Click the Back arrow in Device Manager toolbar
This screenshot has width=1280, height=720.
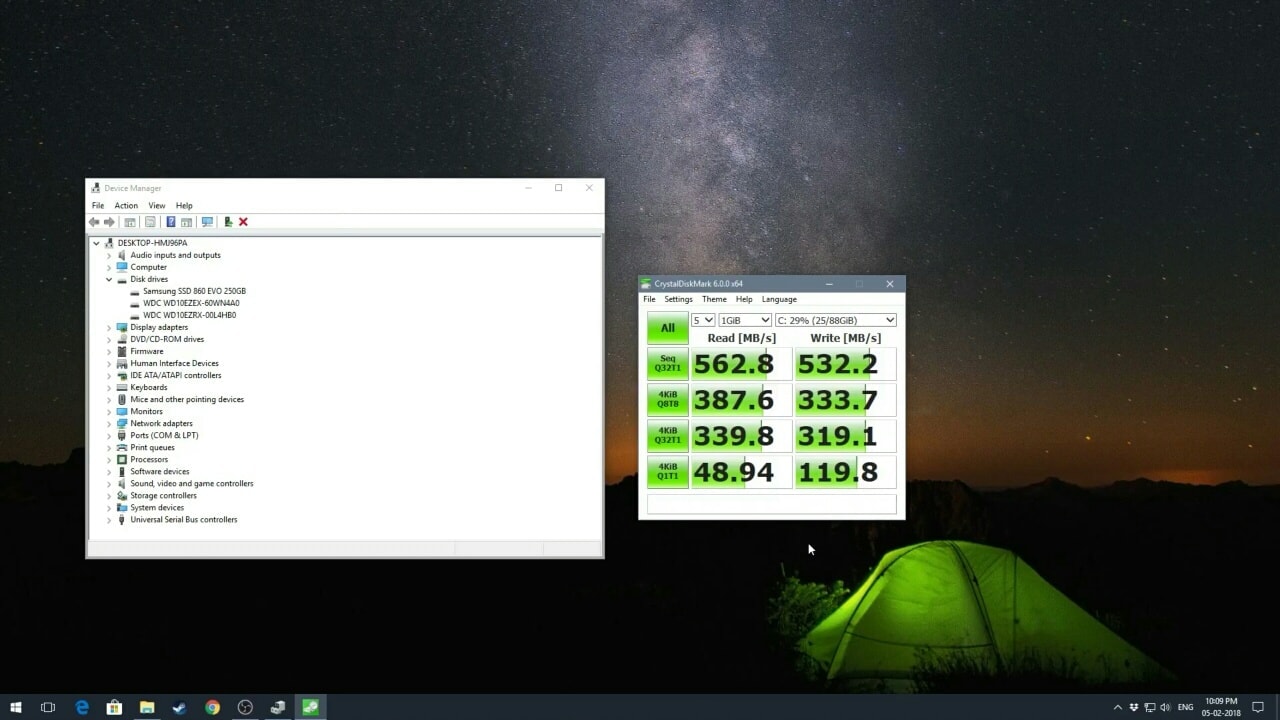(x=94, y=222)
